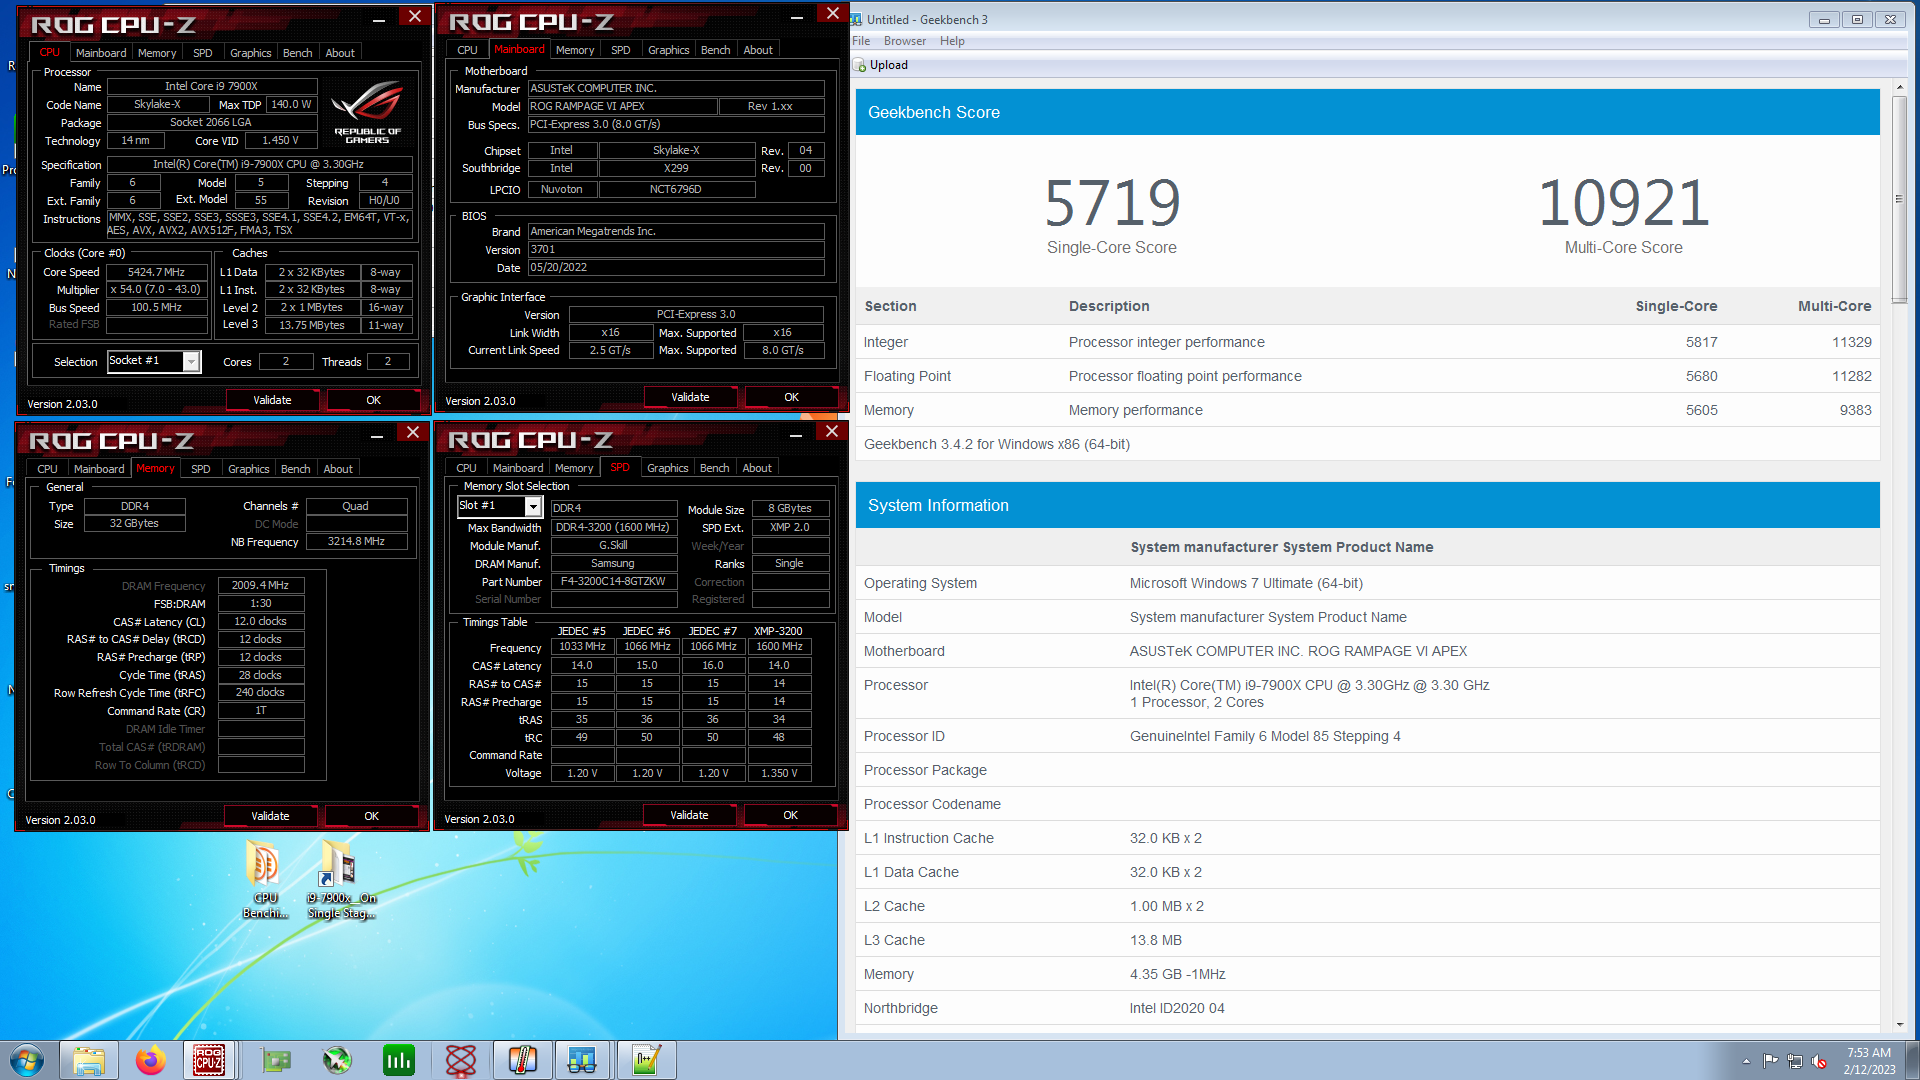Switch to Bench tab in CPU window

click(x=298, y=53)
